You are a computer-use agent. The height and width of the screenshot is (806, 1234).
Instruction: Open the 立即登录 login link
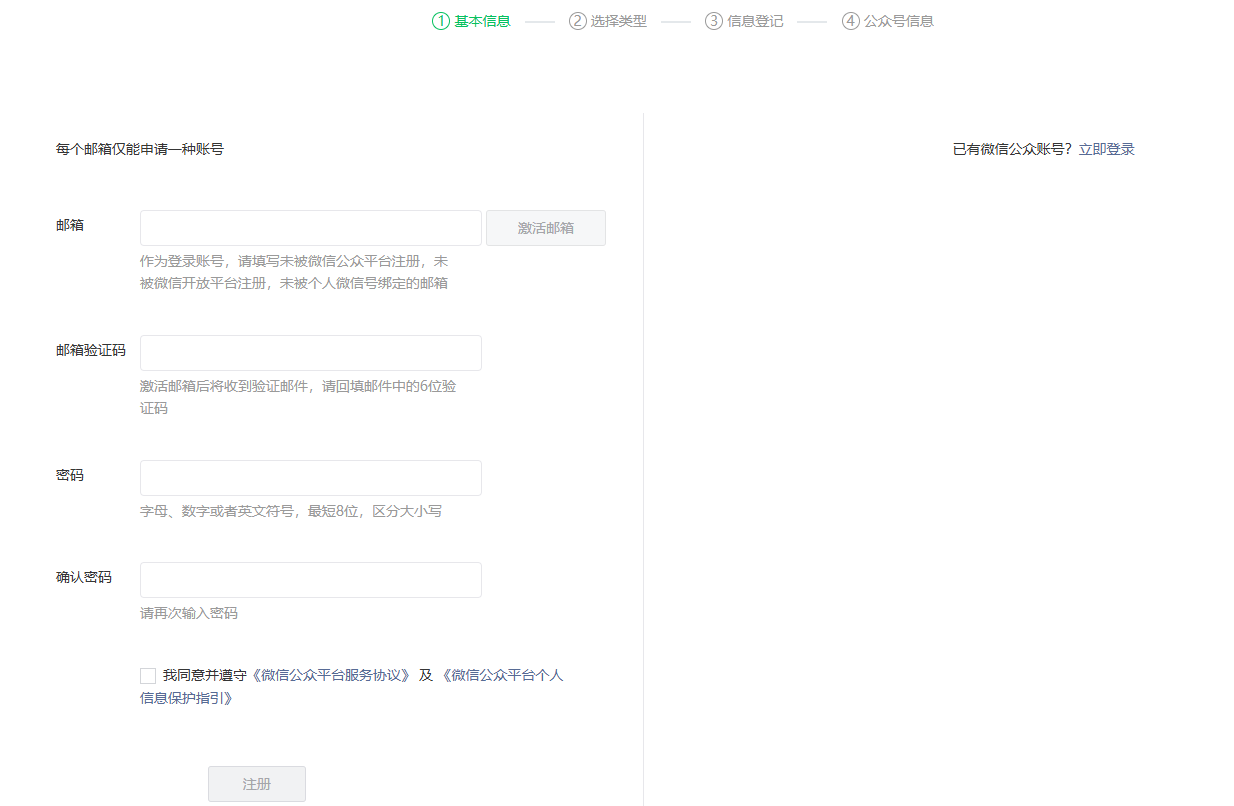click(x=1107, y=148)
